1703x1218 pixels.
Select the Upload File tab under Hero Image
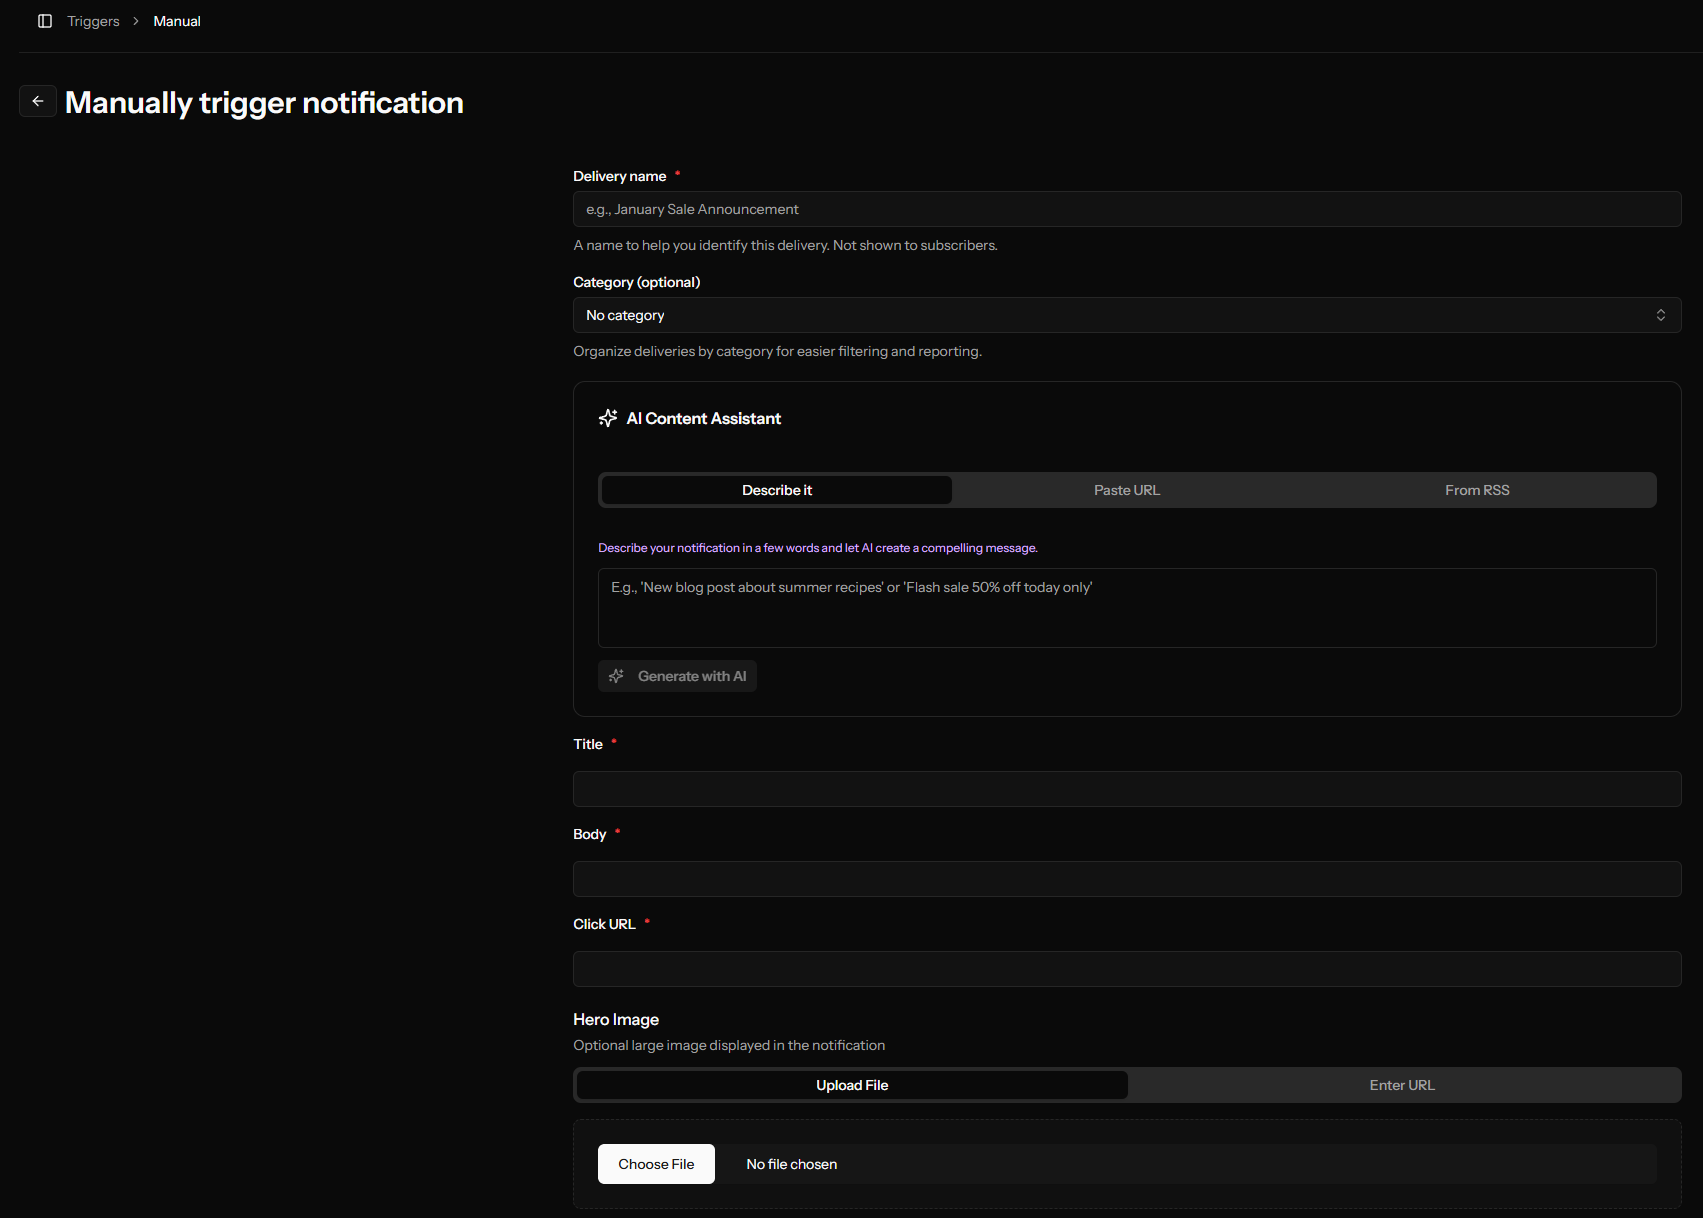(851, 1084)
